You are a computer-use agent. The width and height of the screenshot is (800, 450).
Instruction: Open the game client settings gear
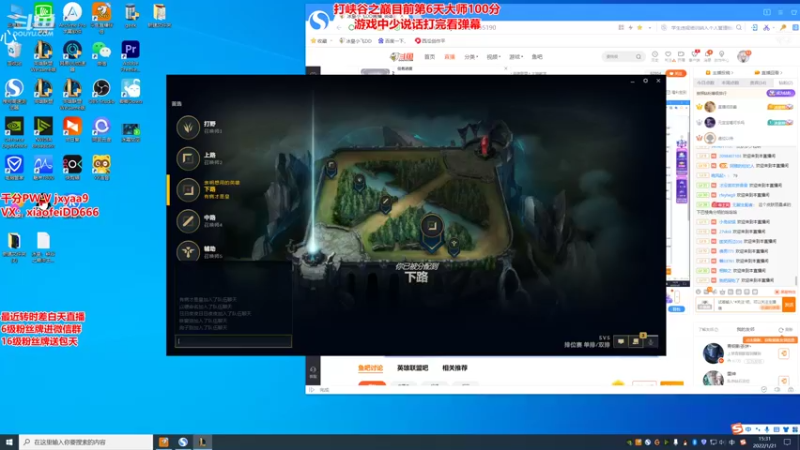645,81
